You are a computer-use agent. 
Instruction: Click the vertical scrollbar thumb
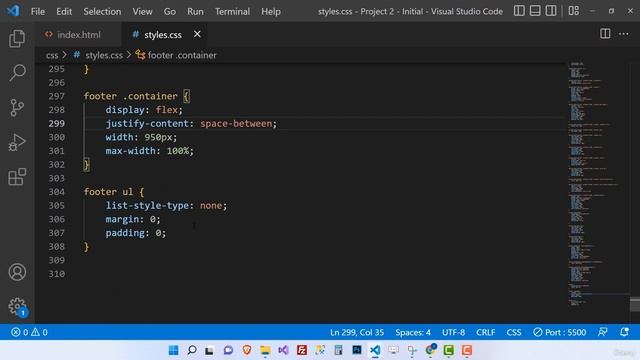click(635, 305)
